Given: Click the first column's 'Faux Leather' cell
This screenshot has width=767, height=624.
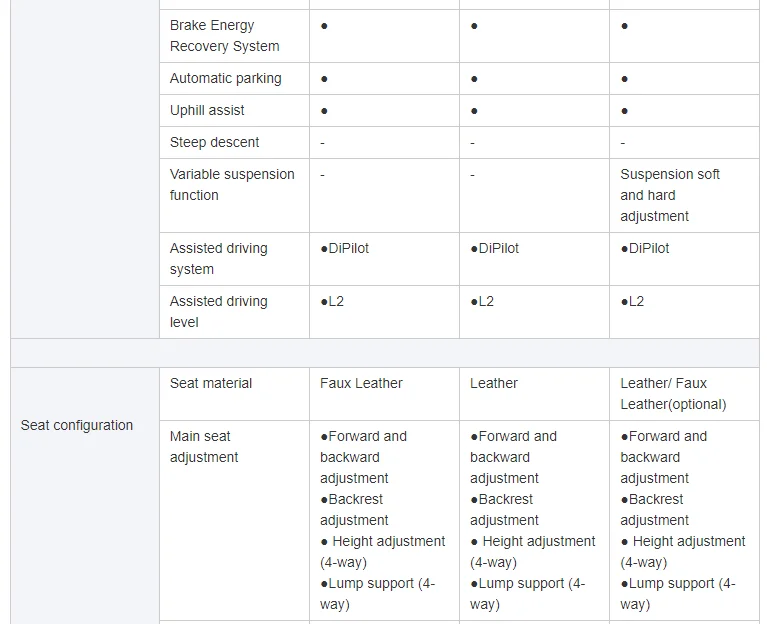Looking at the screenshot, I should point(361,383).
